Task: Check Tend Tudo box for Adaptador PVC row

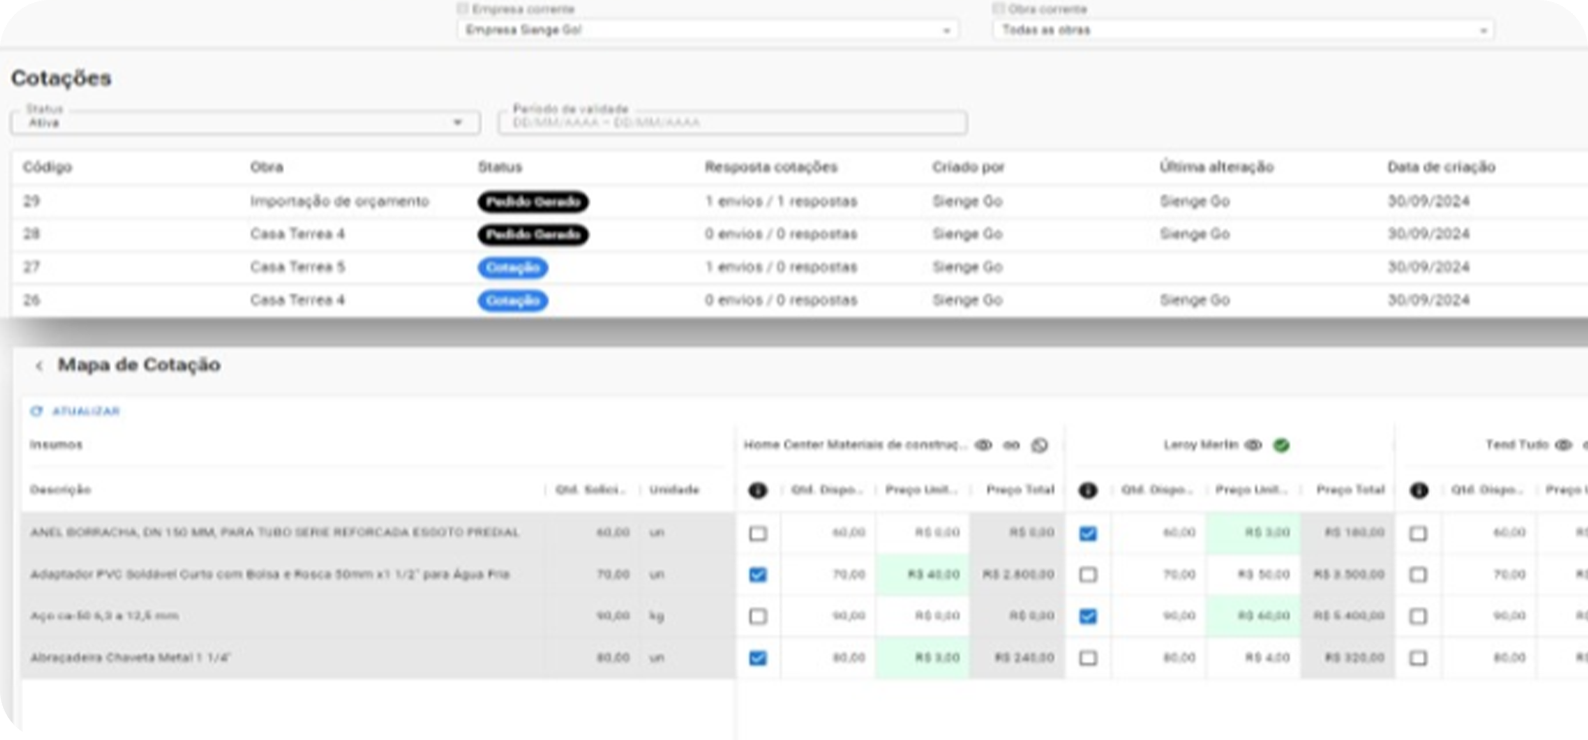Action: click(x=1418, y=575)
